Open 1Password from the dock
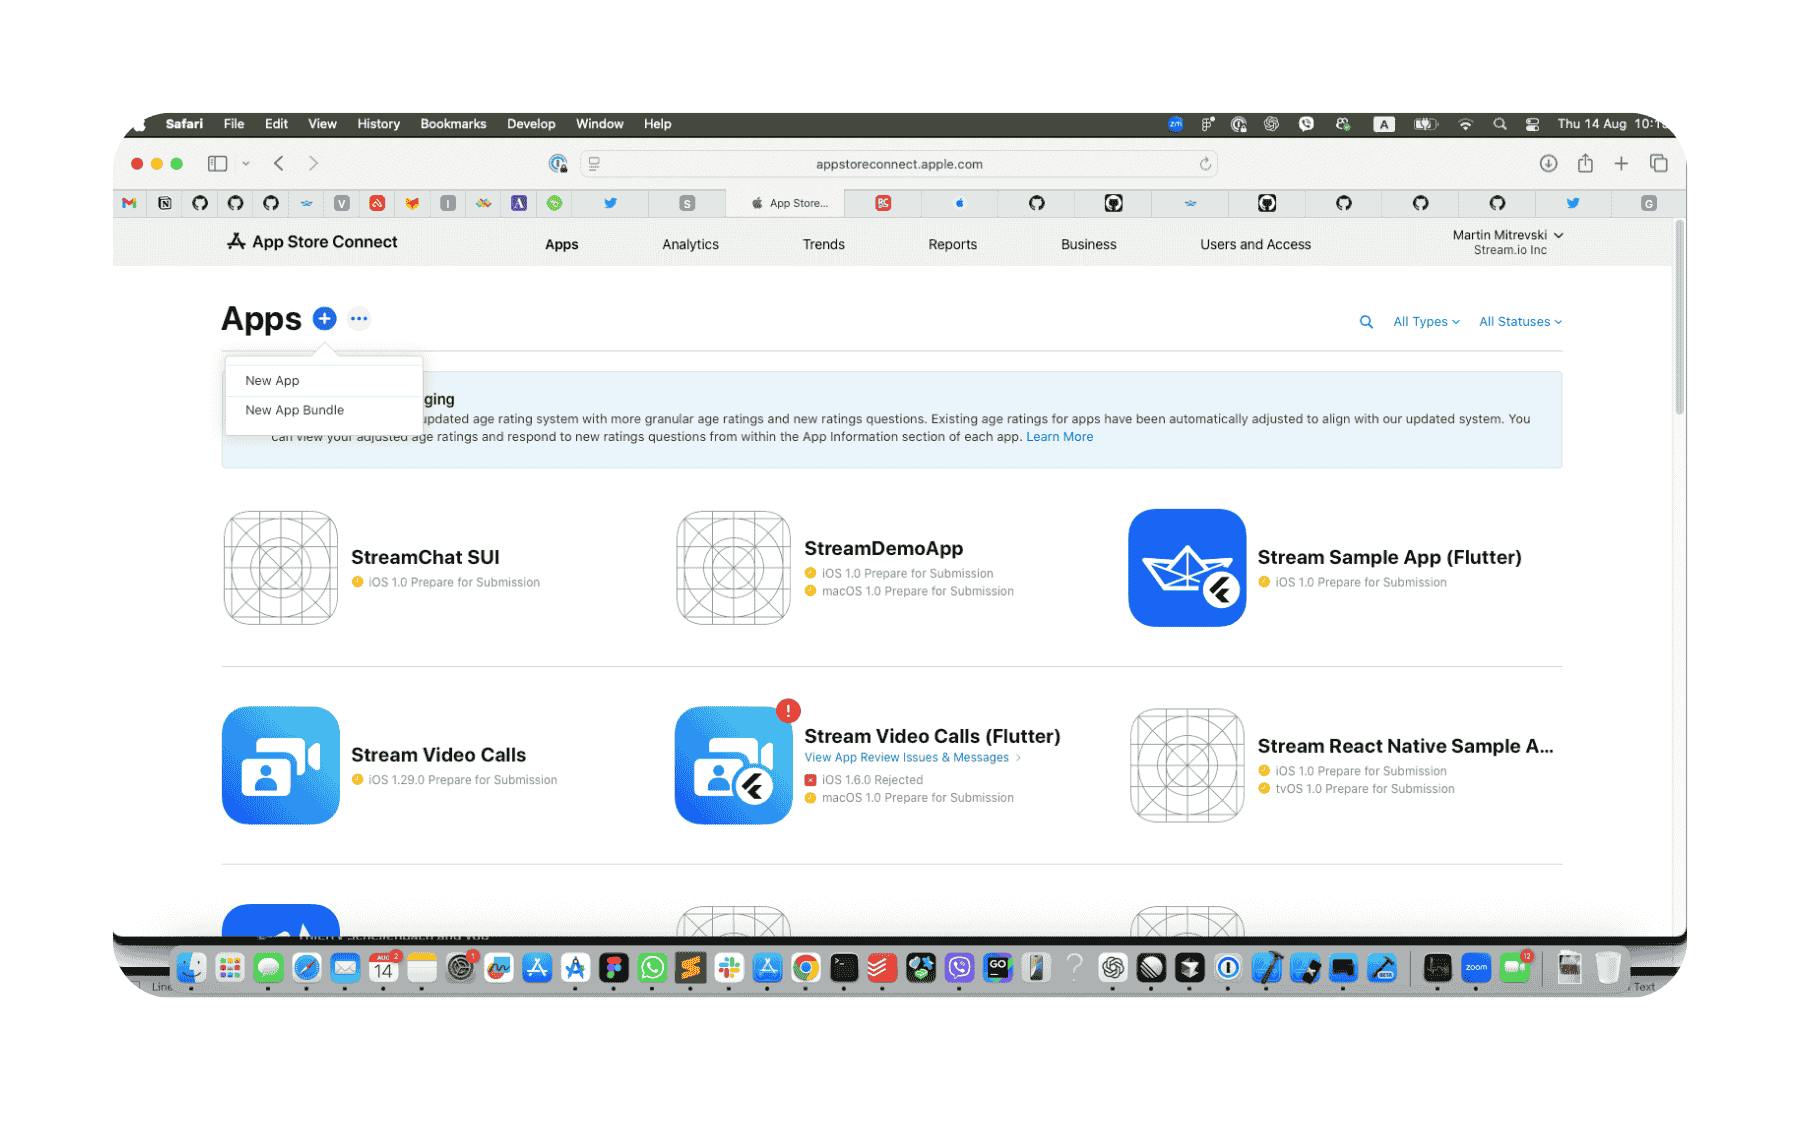The height and width of the screenshot is (1125, 1800). [1228, 967]
